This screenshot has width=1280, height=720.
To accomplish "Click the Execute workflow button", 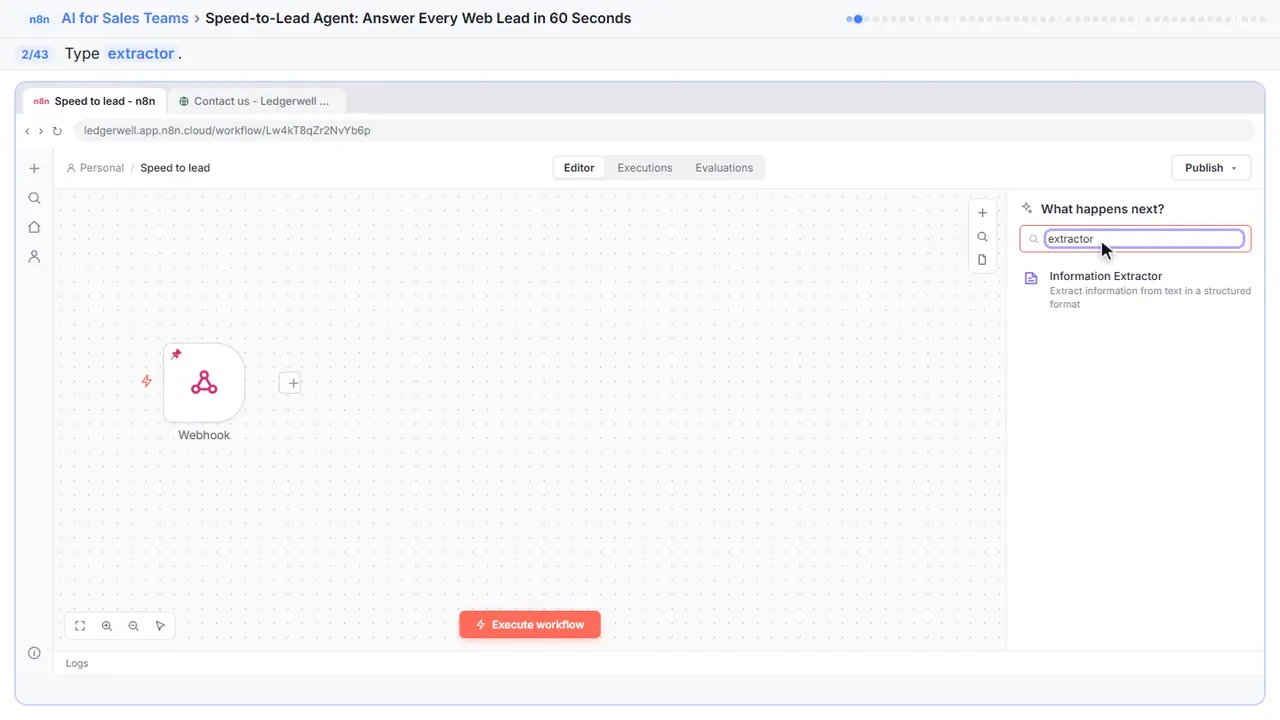I will (530, 625).
